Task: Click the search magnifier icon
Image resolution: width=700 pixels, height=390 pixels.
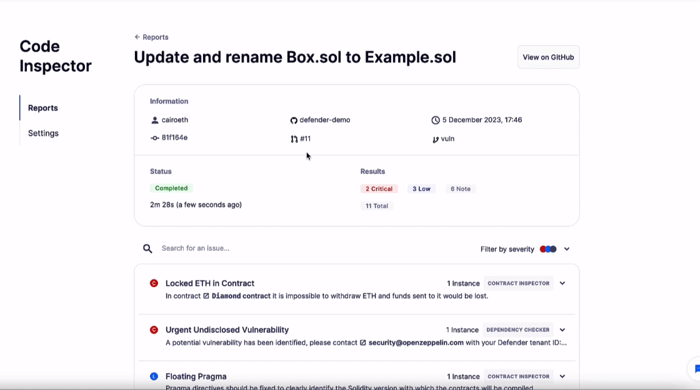Action: click(147, 249)
